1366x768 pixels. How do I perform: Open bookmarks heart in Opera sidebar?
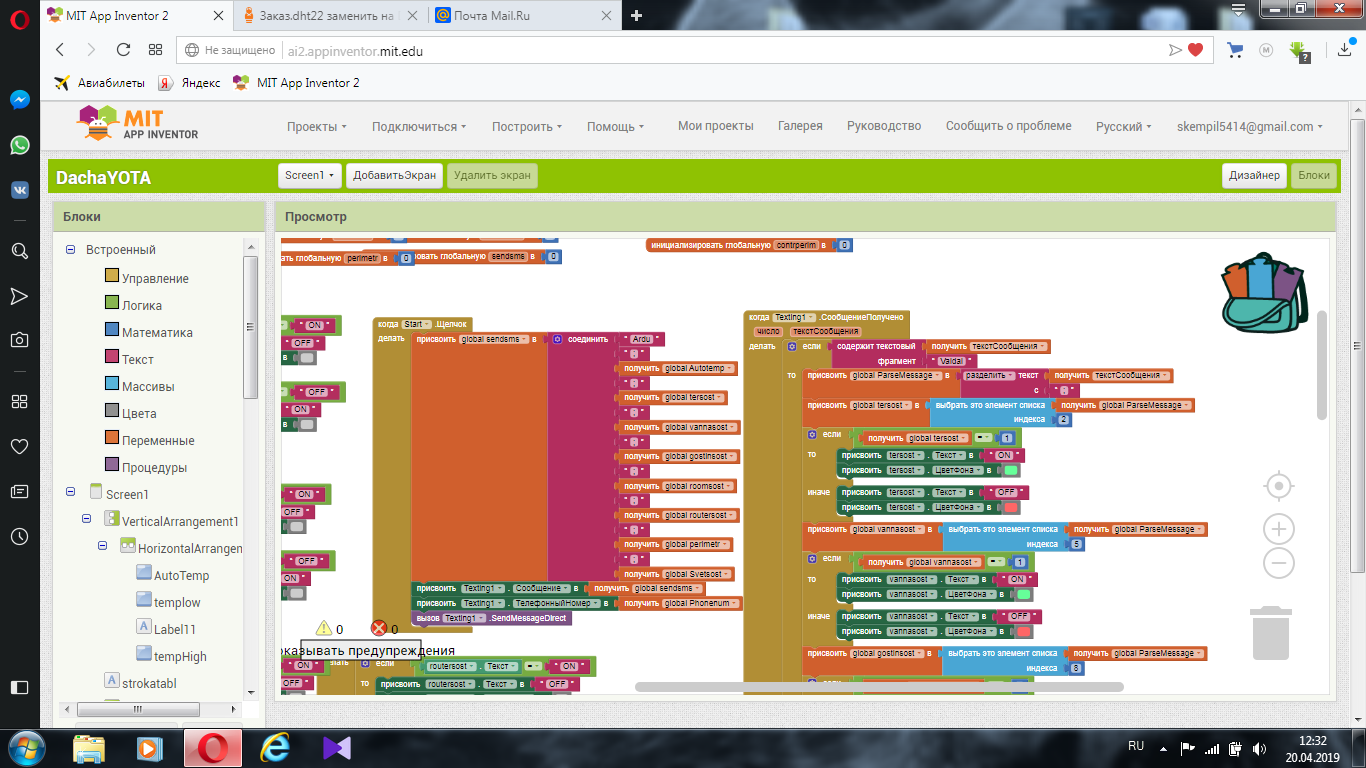tap(19, 446)
